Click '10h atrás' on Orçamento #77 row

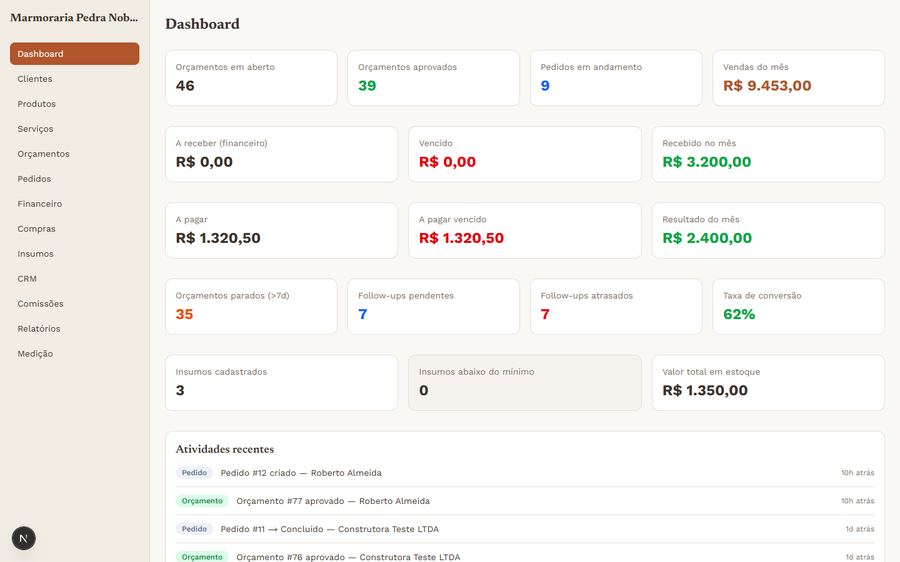coord(858,501)
